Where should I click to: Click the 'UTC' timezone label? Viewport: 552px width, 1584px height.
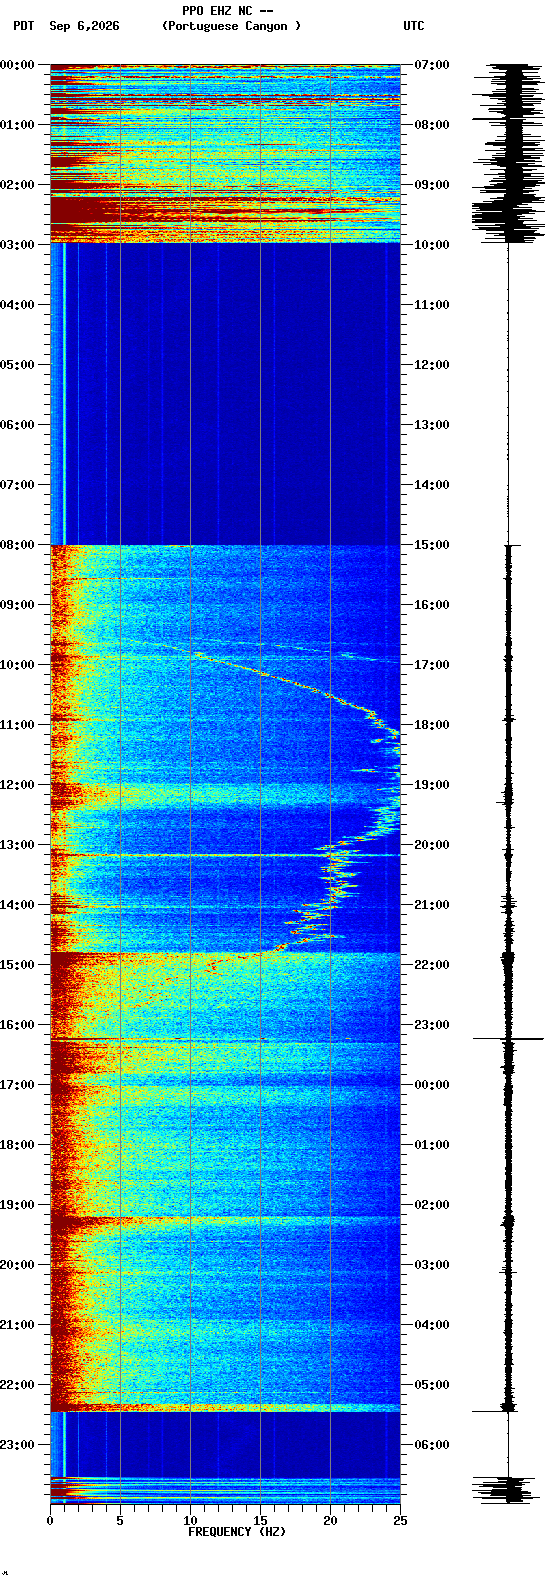[414, 26]
